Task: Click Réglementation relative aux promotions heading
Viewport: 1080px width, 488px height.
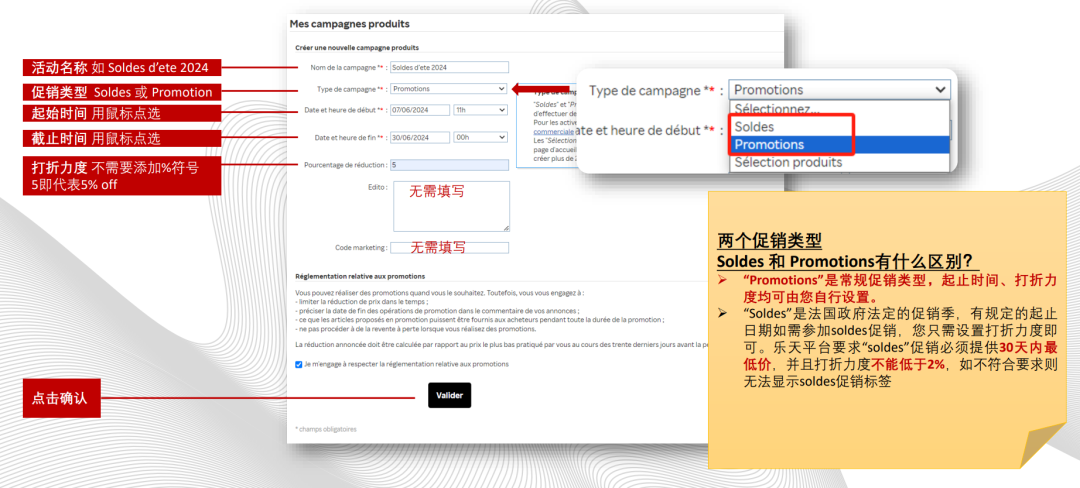Action: (x=360, y=276)
